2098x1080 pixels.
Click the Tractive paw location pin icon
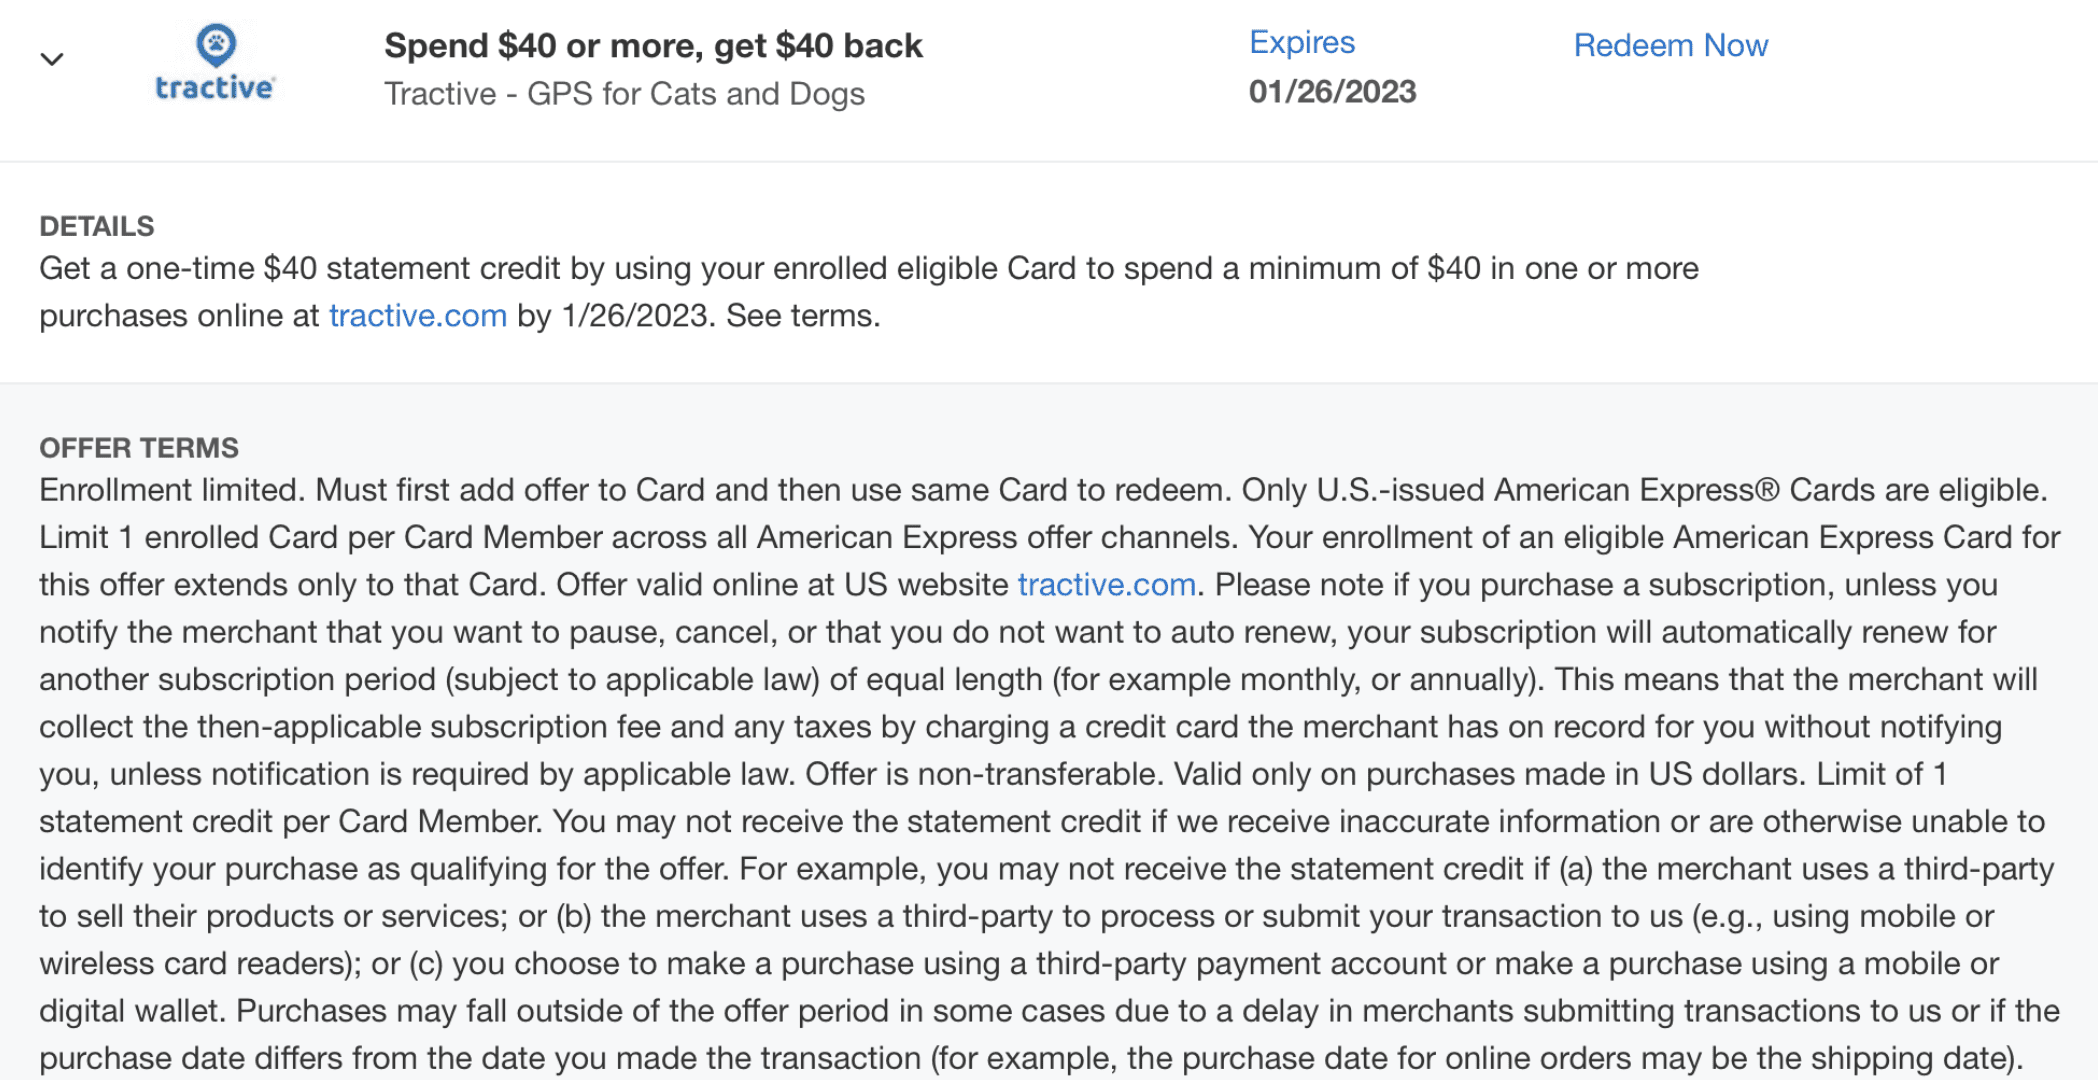click(x=216, y=44)
